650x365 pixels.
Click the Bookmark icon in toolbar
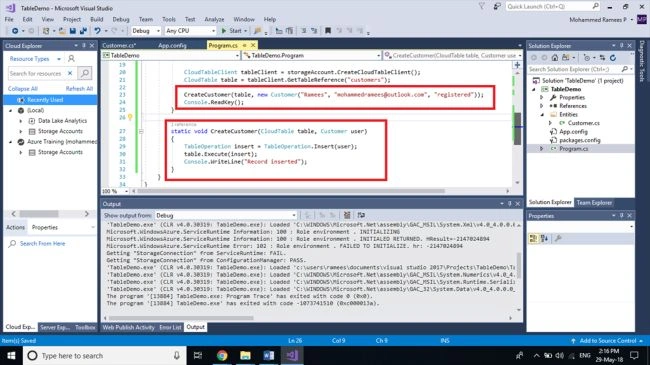(x=327, y=31)
